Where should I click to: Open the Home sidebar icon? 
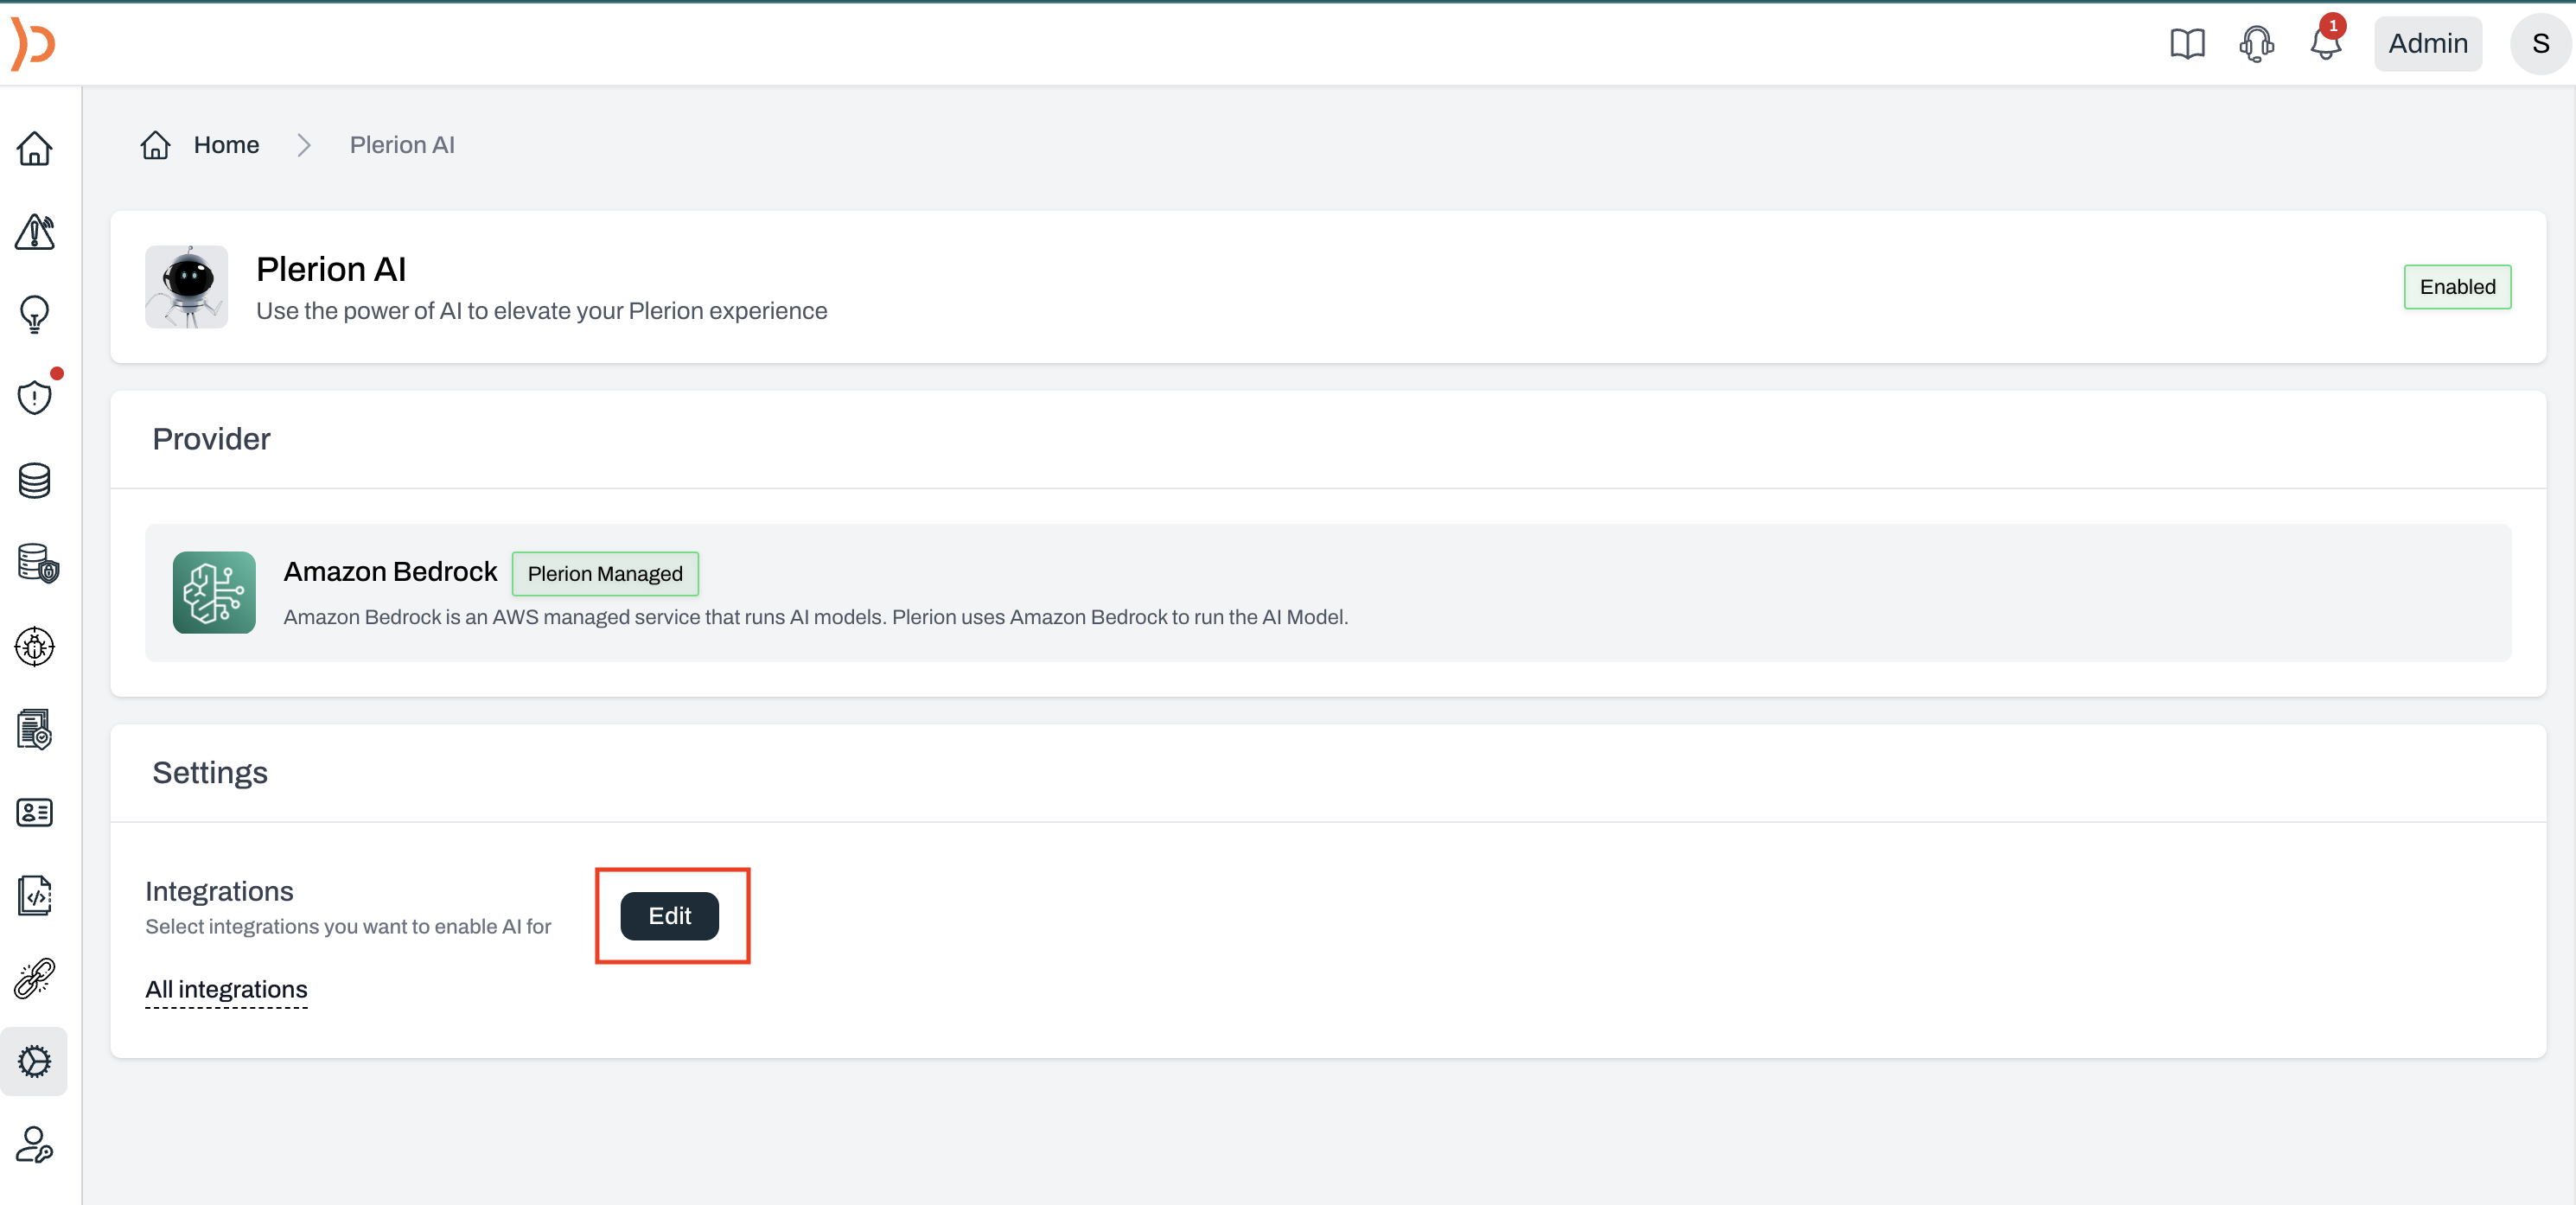click(x=34, y=148)
